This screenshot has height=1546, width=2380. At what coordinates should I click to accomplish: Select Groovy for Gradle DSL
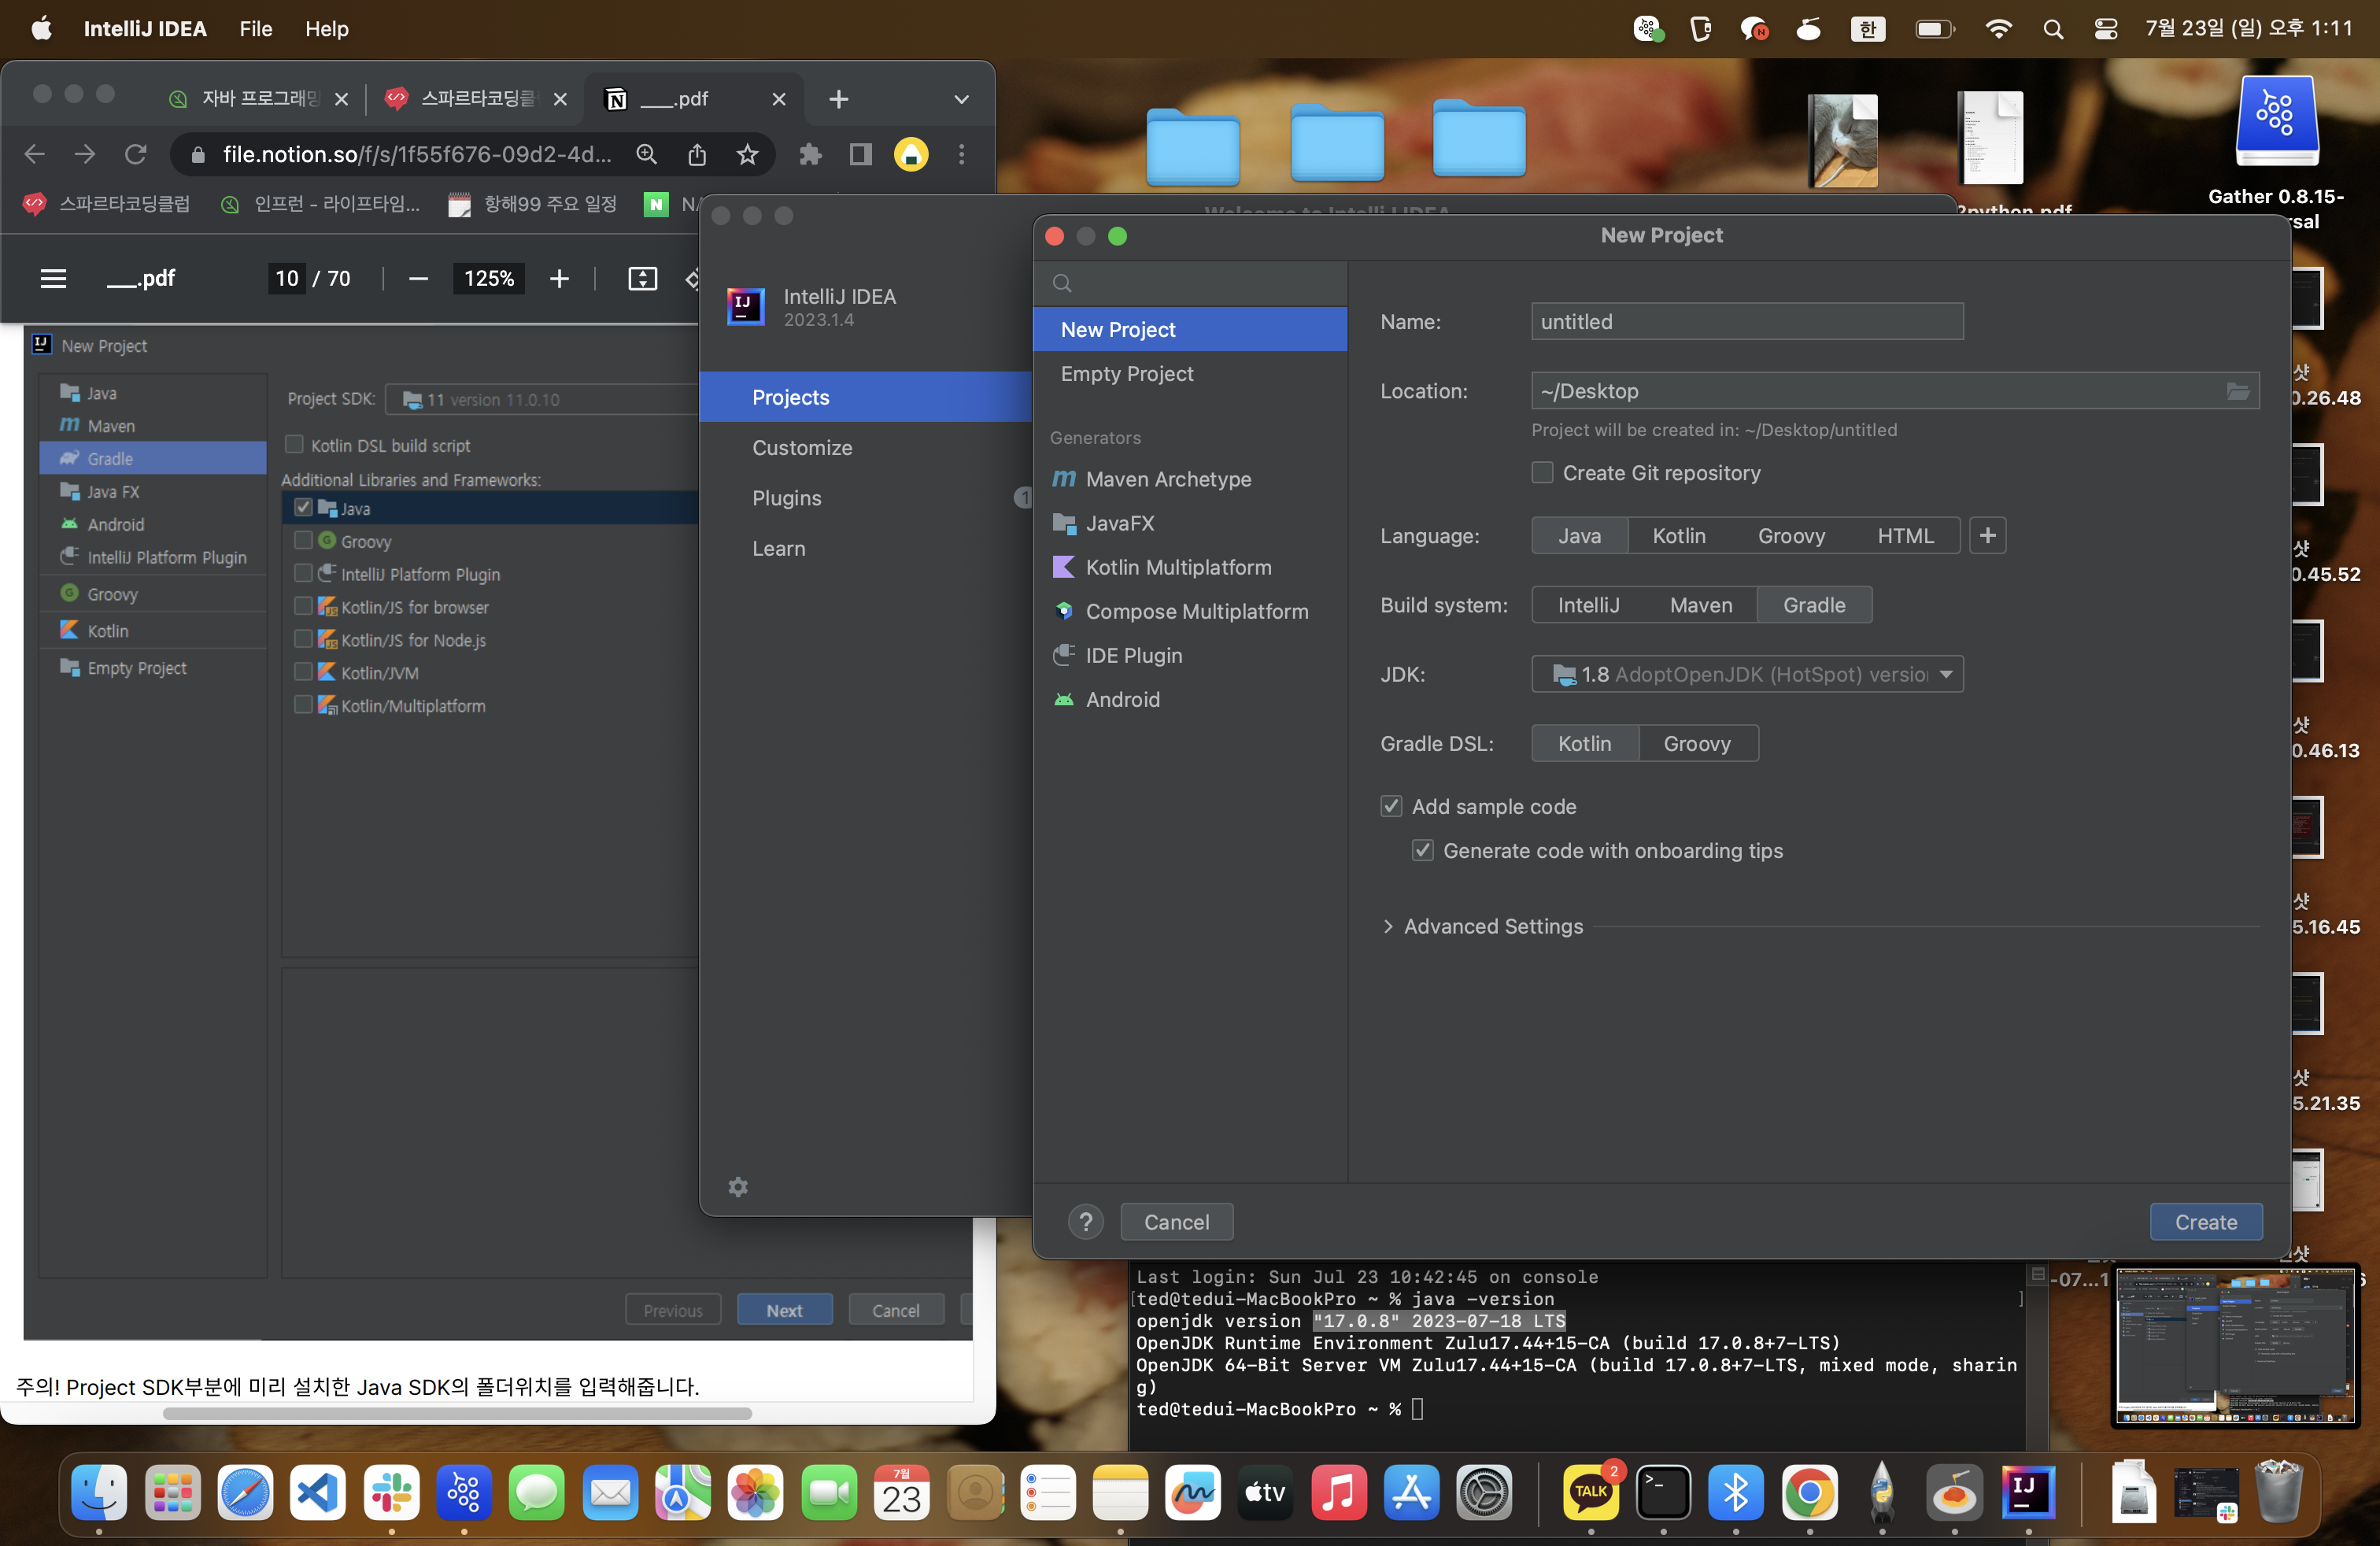tap(1697, 743)
